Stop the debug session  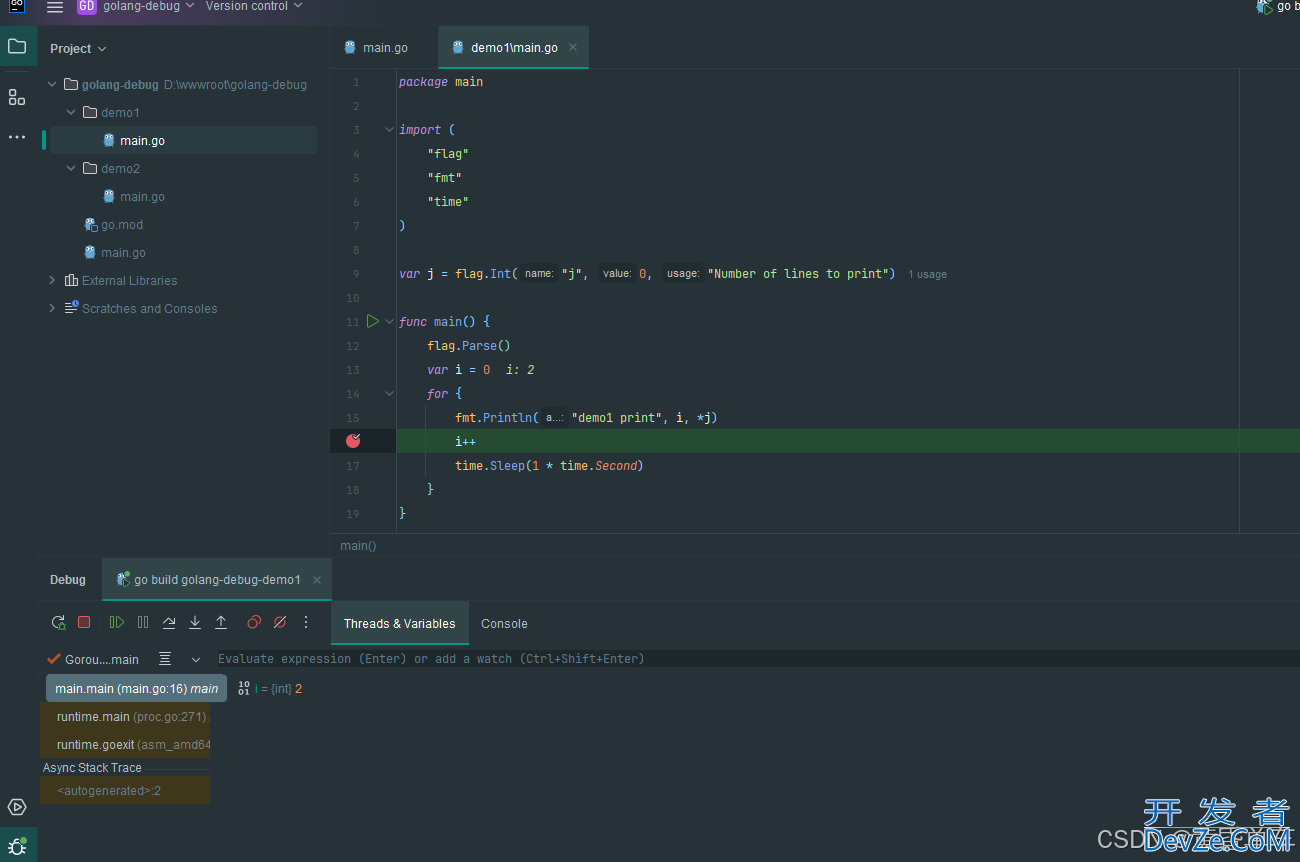[84, 622]
